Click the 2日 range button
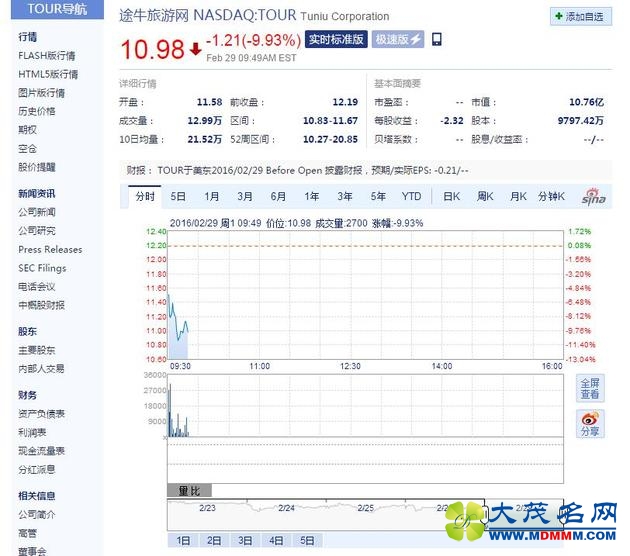Viewport: 630px width, 556px height. click(x=214, y=541)
